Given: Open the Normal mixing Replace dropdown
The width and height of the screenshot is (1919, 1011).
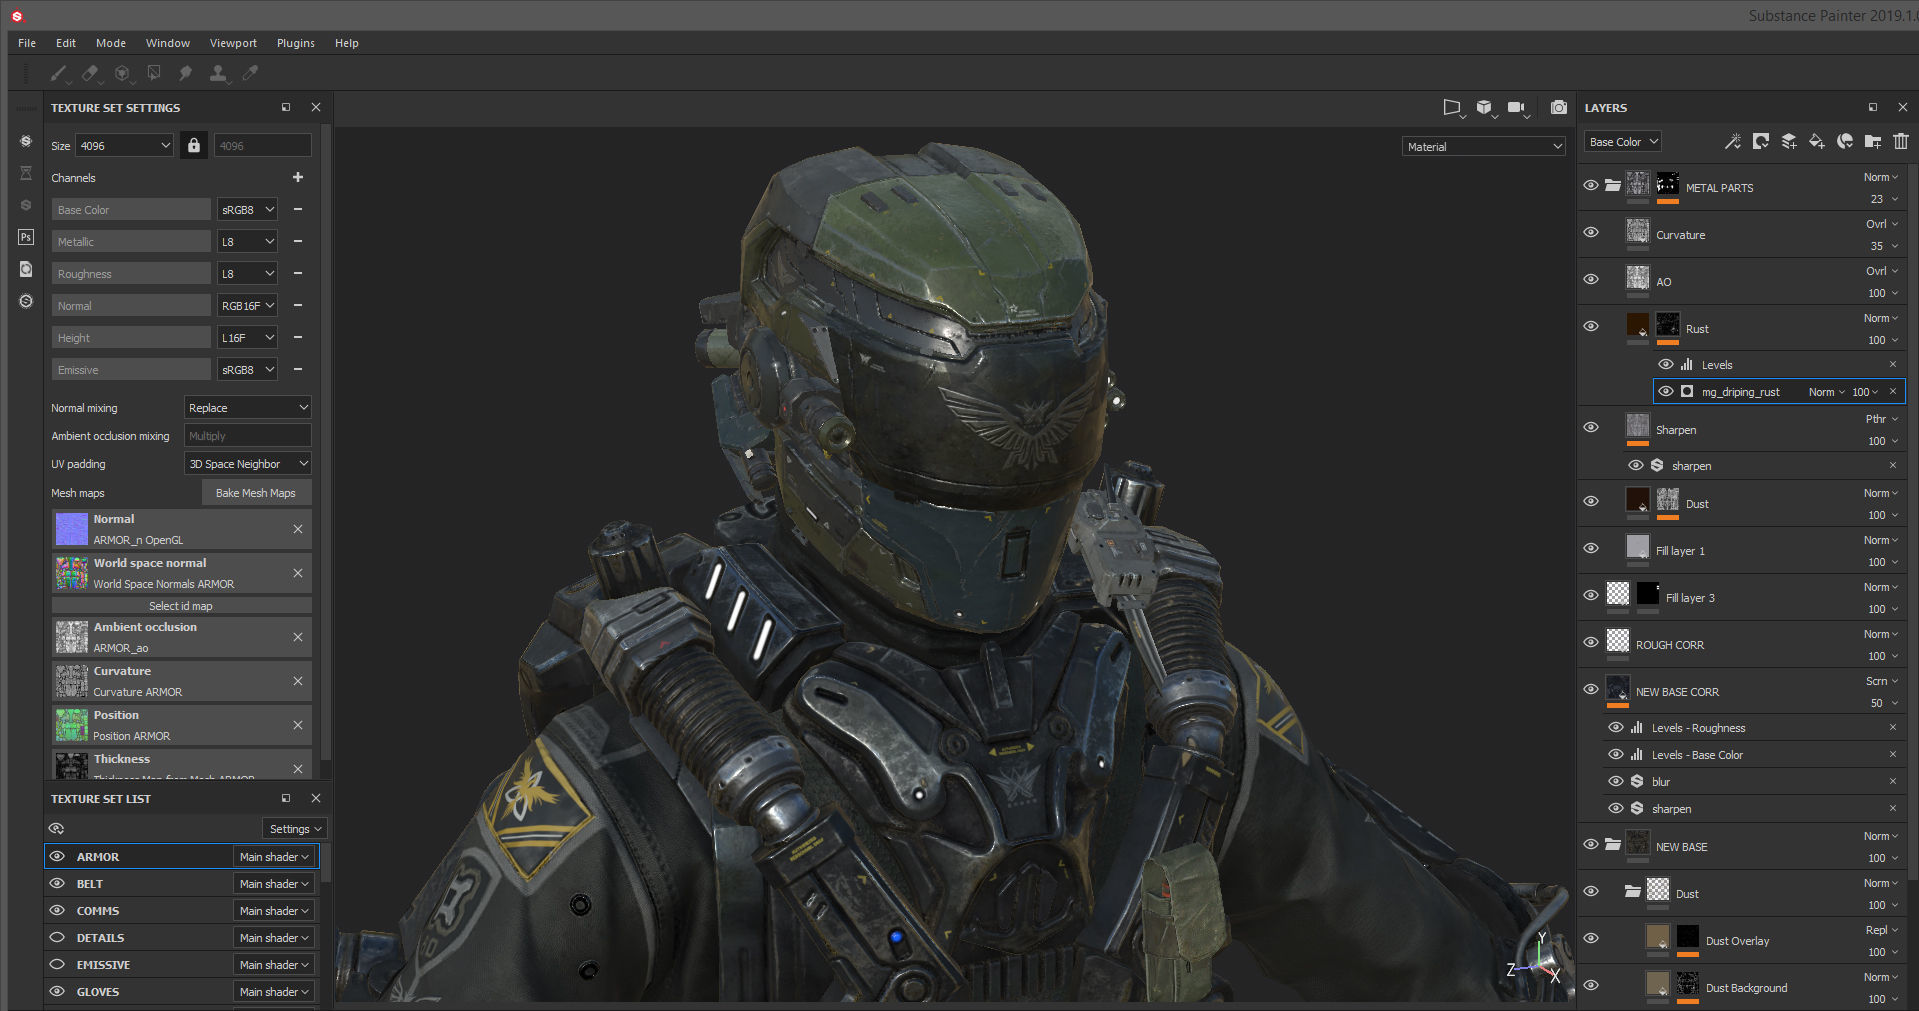Looking at the screenshot, I should [x=248, y=408].
